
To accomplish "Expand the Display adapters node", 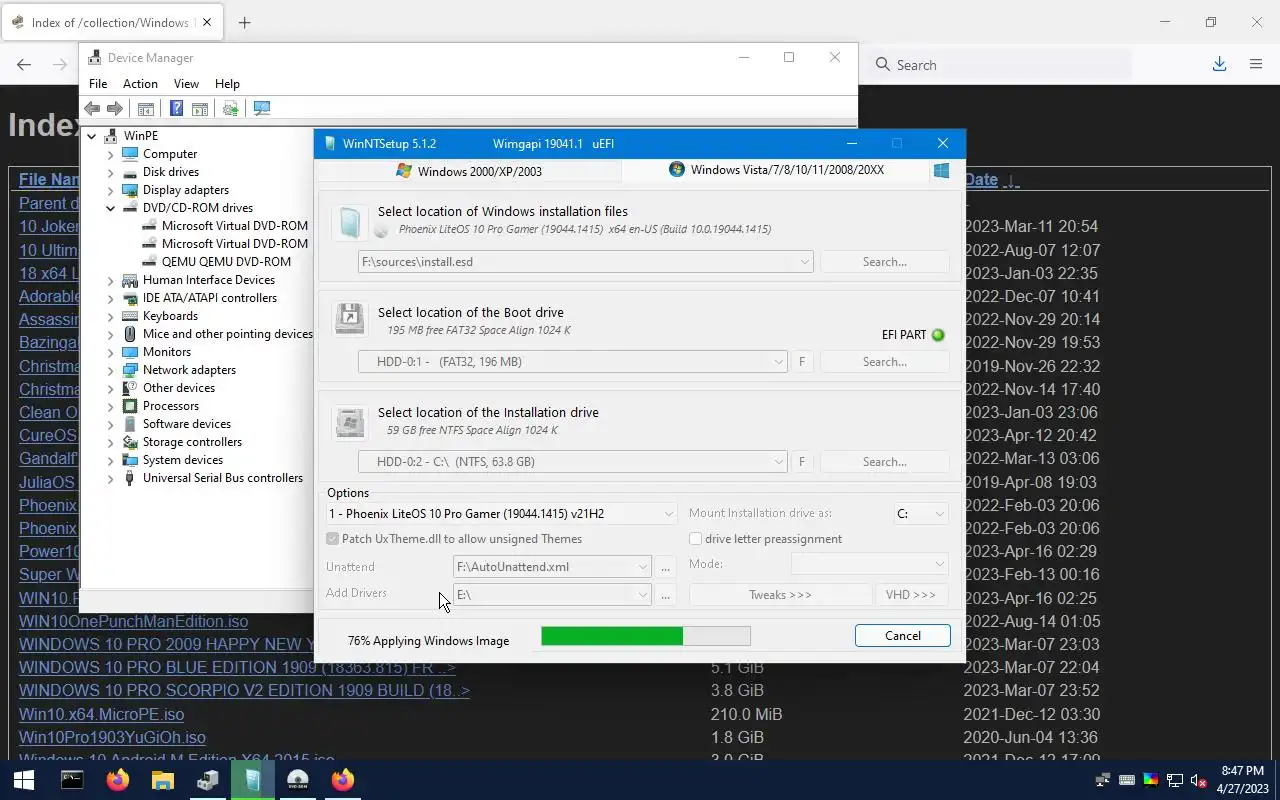I will tap(111, 190).
